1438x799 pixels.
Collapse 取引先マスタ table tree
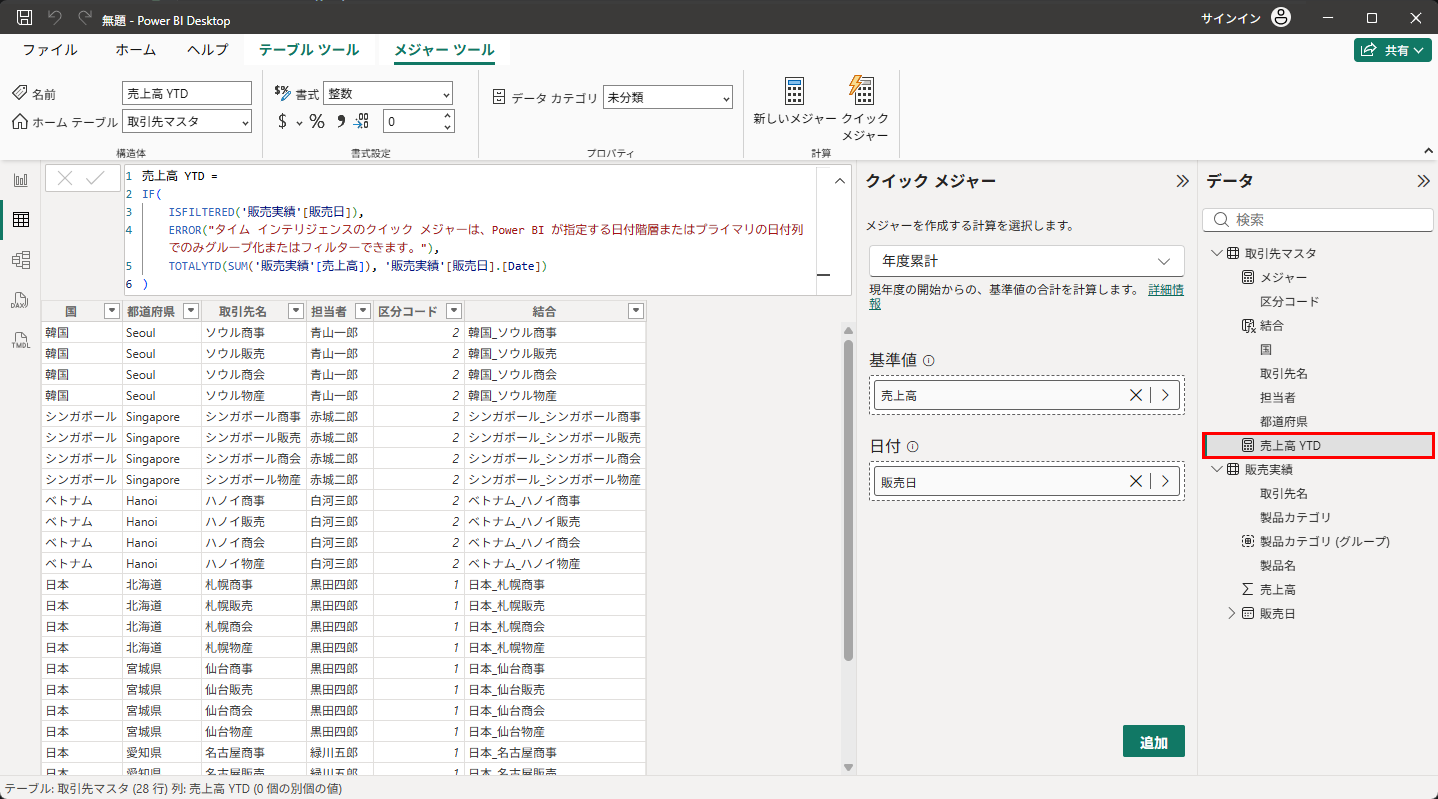pyautogui.click(x=1216, y=253)
